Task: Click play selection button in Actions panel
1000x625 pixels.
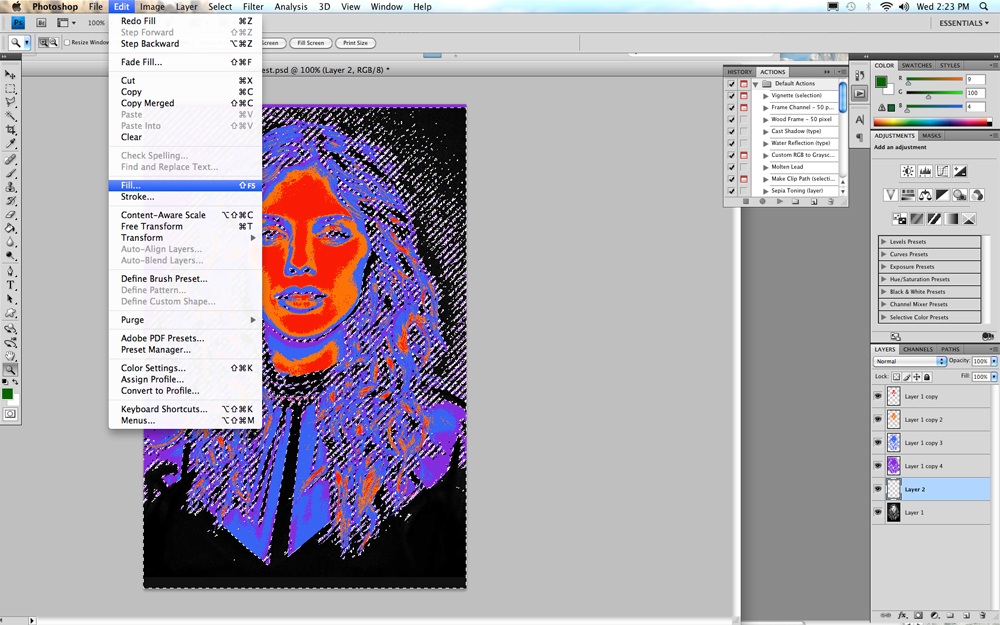Action: [x=779, y=202]
